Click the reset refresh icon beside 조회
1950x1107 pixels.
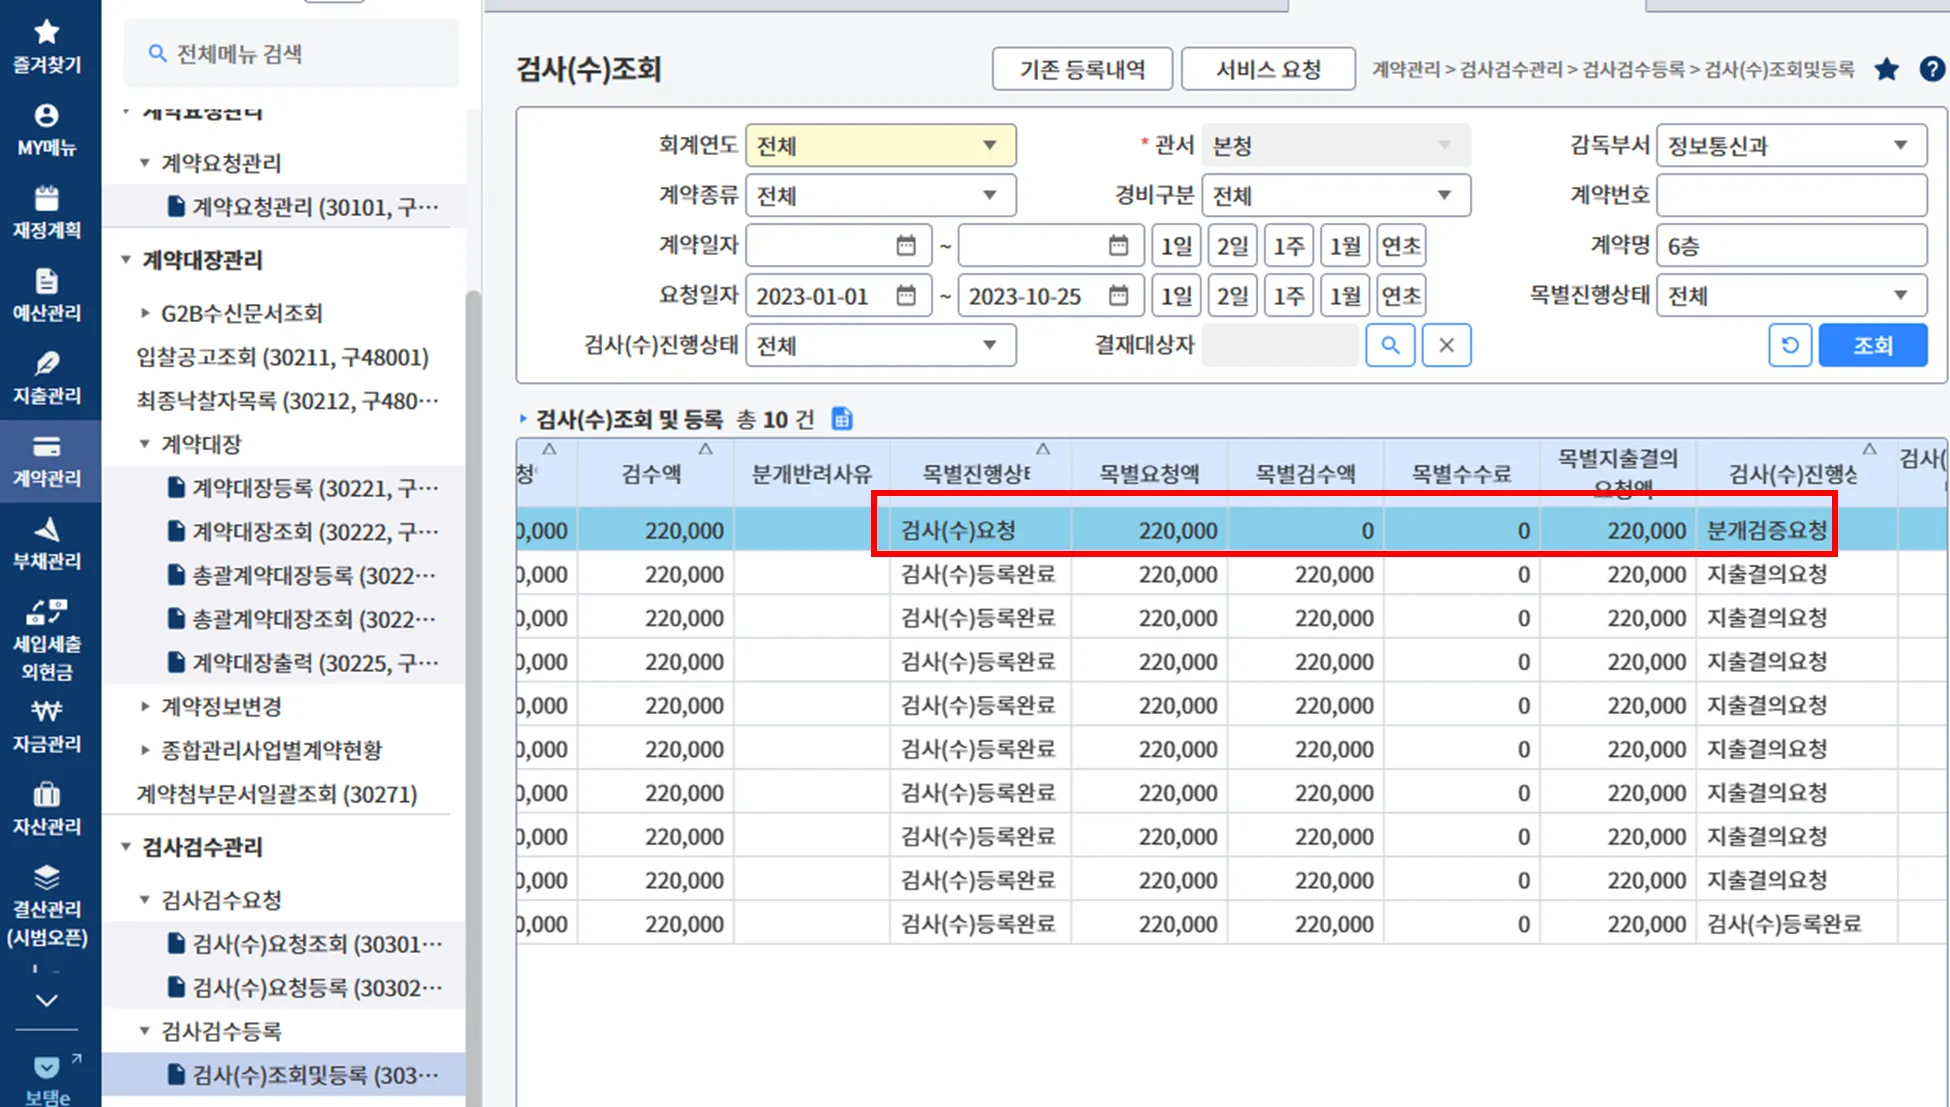pyautogui.click(x=1789, y=345)
